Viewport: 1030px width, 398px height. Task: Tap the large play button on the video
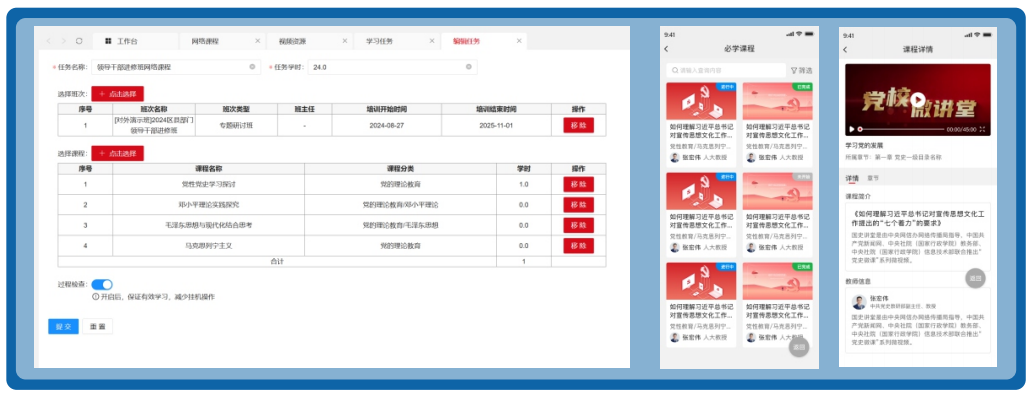pyautogui.click(x=918, y=99)
